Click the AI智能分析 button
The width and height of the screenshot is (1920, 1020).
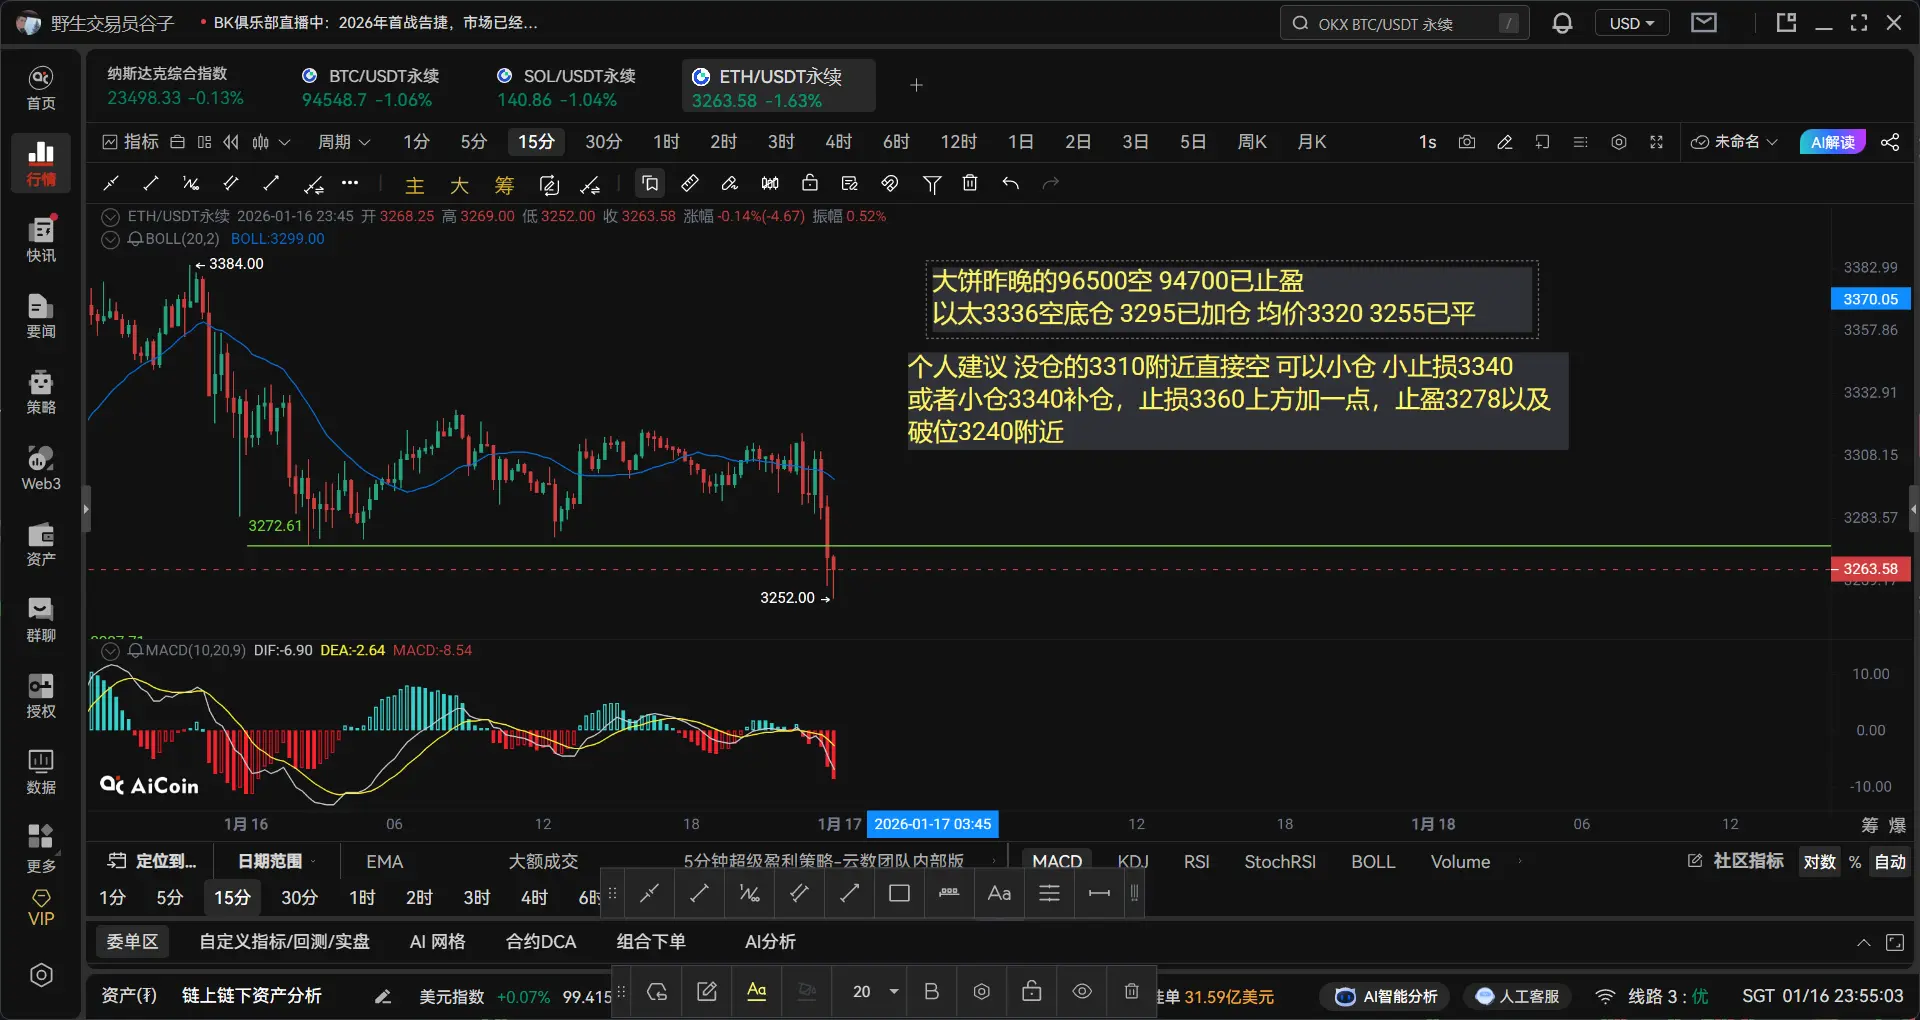click(x=1387, y=996)
